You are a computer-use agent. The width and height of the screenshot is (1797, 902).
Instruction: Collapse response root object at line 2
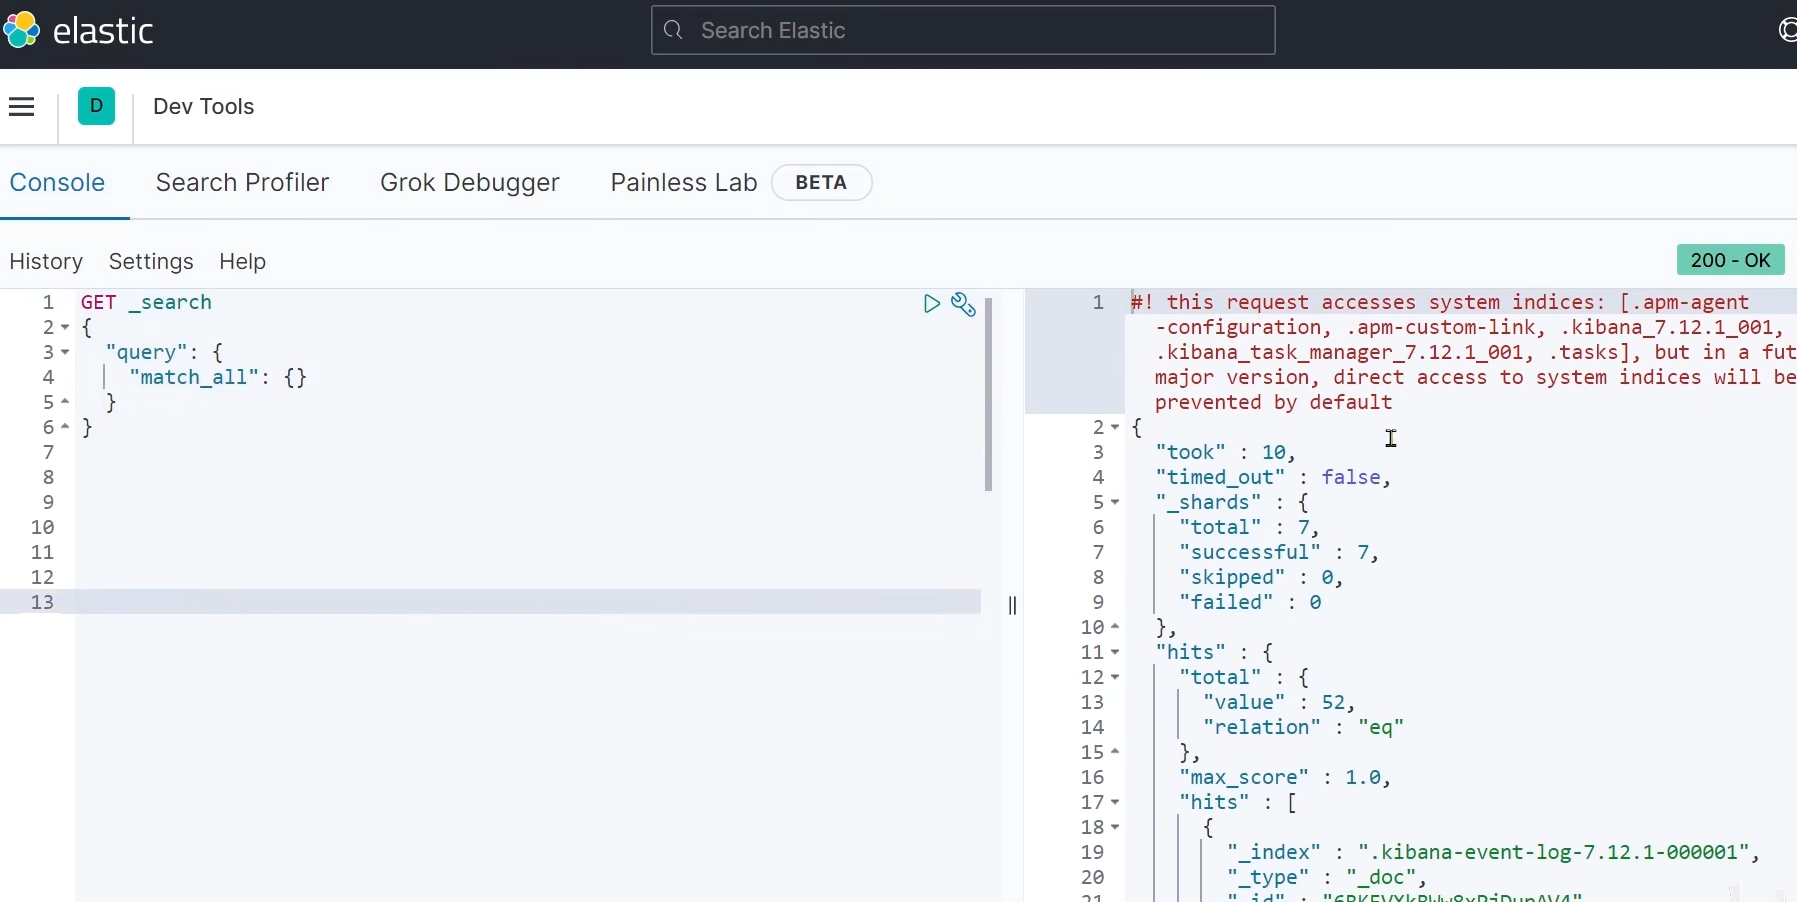pyautogui.click(x=1115, y=428)
